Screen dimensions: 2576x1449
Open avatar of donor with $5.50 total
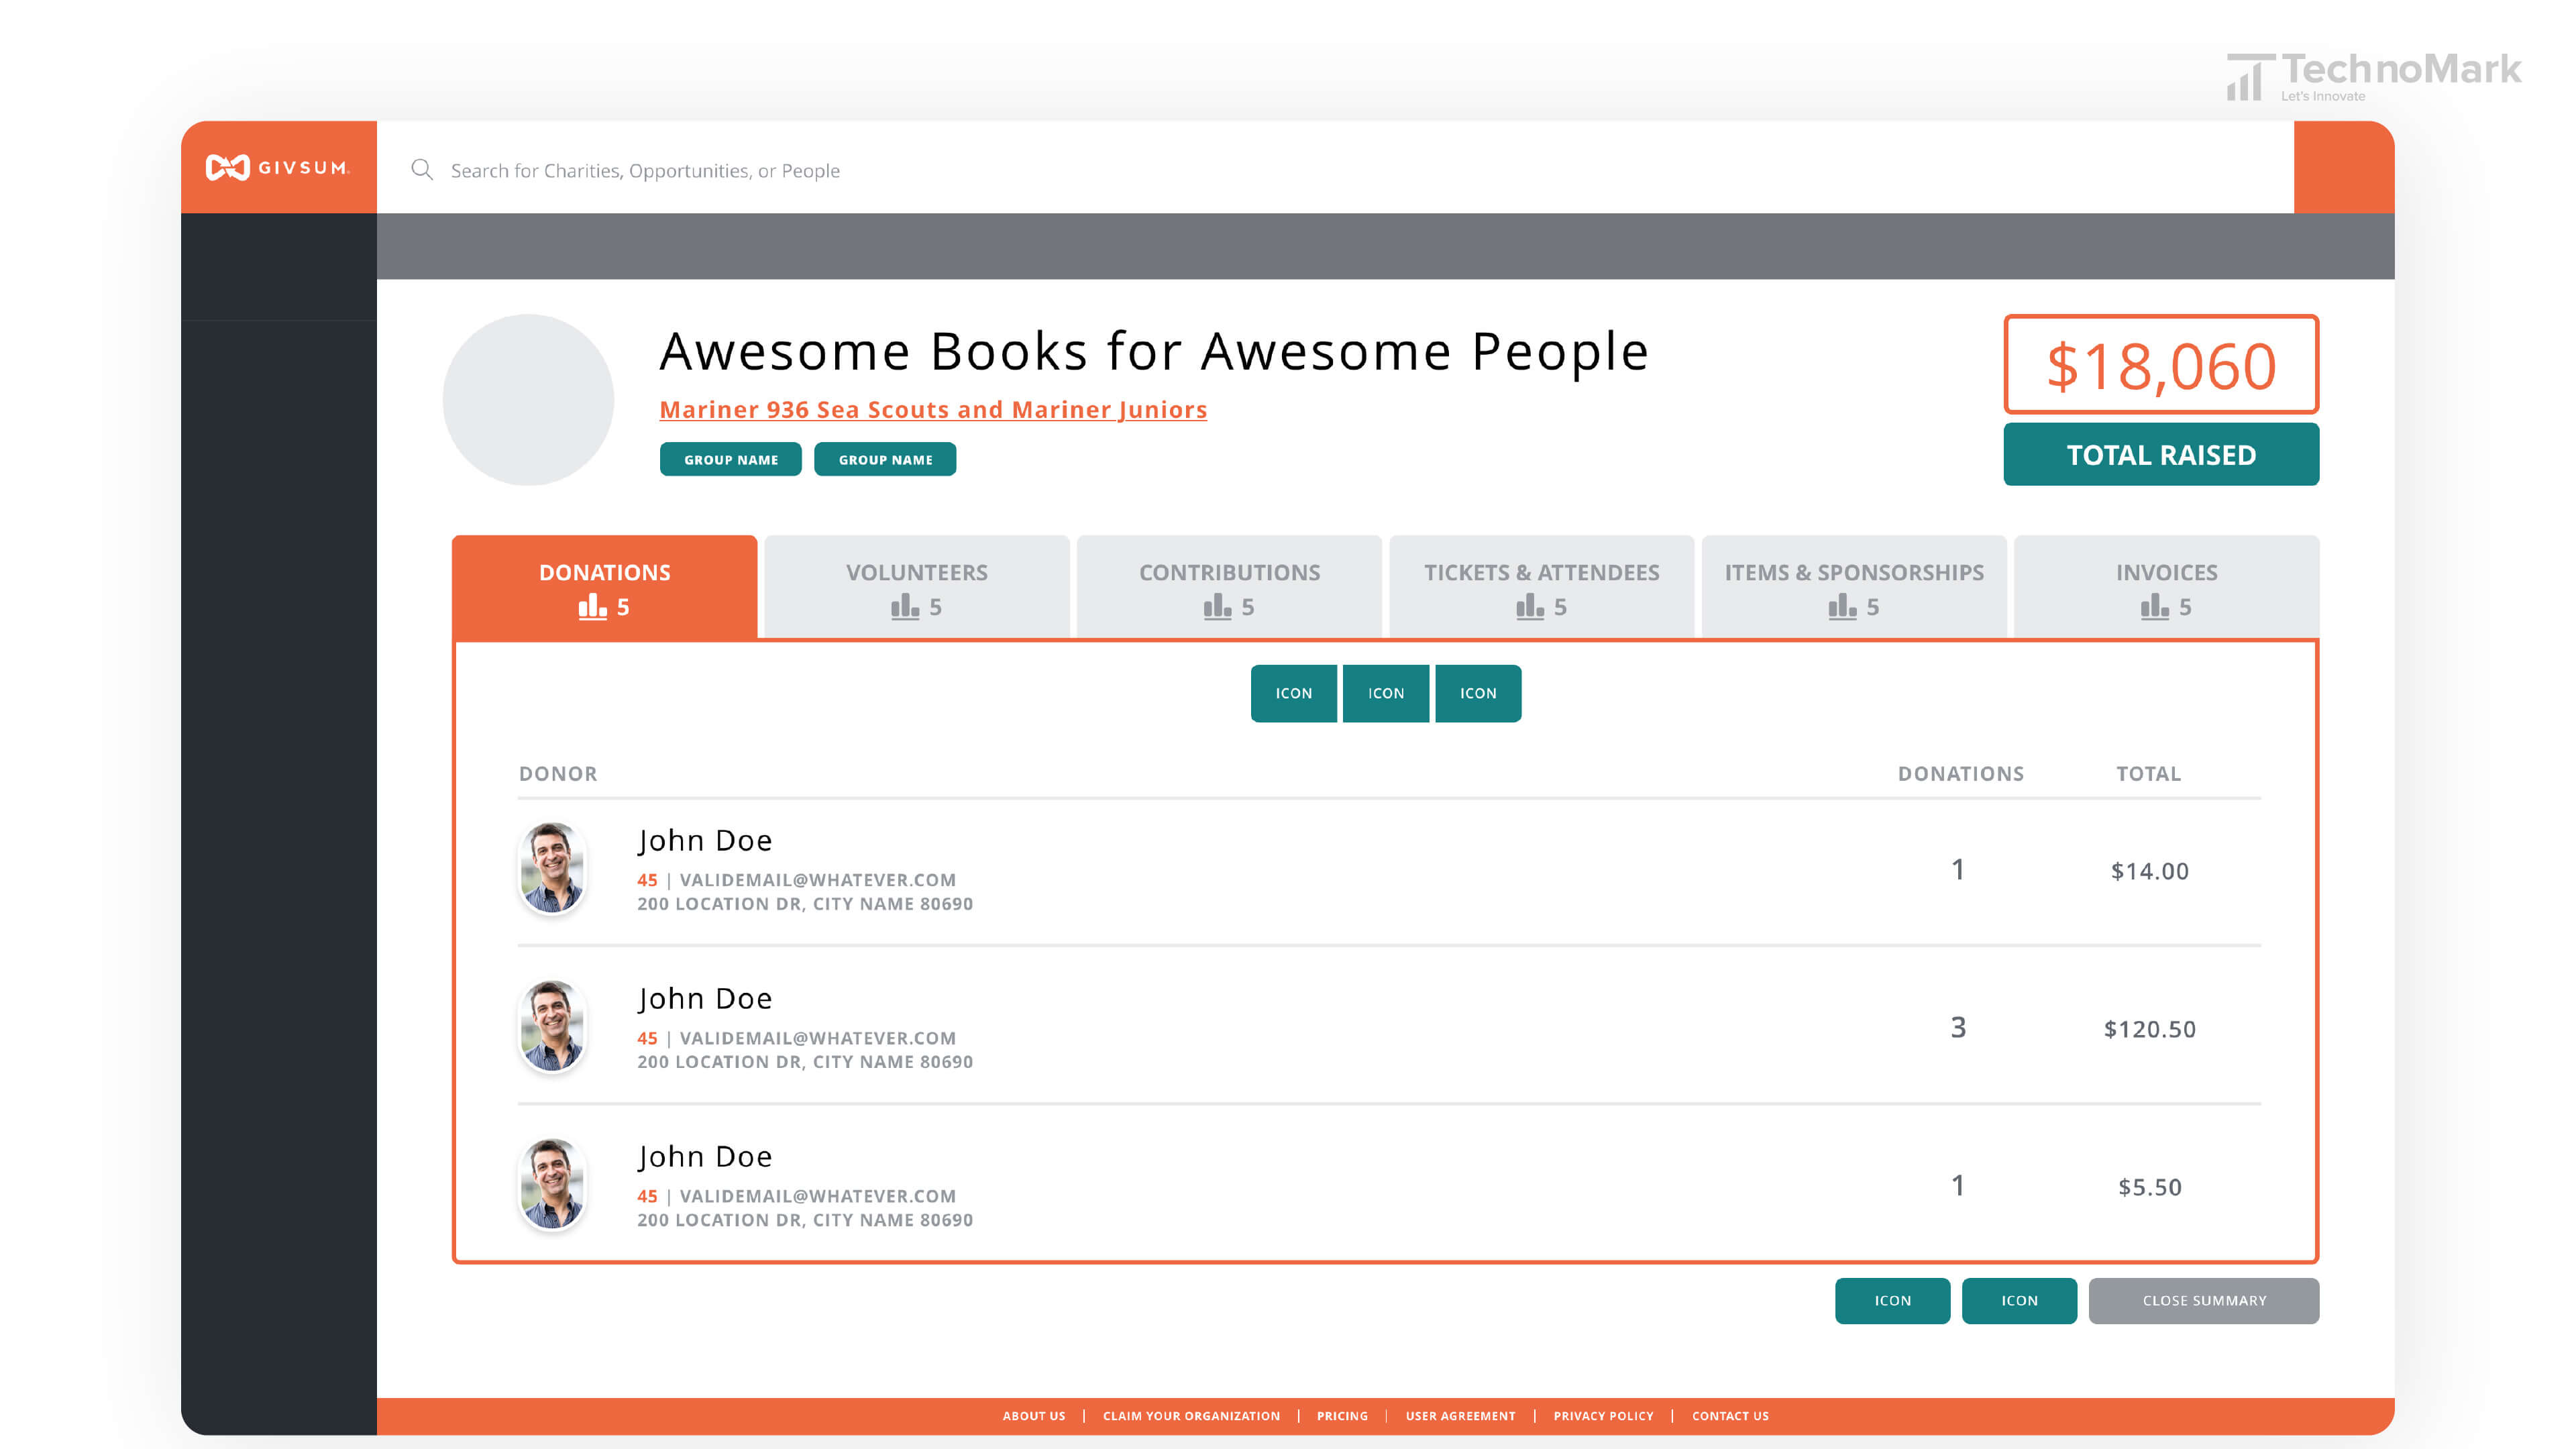point(552,1184)
